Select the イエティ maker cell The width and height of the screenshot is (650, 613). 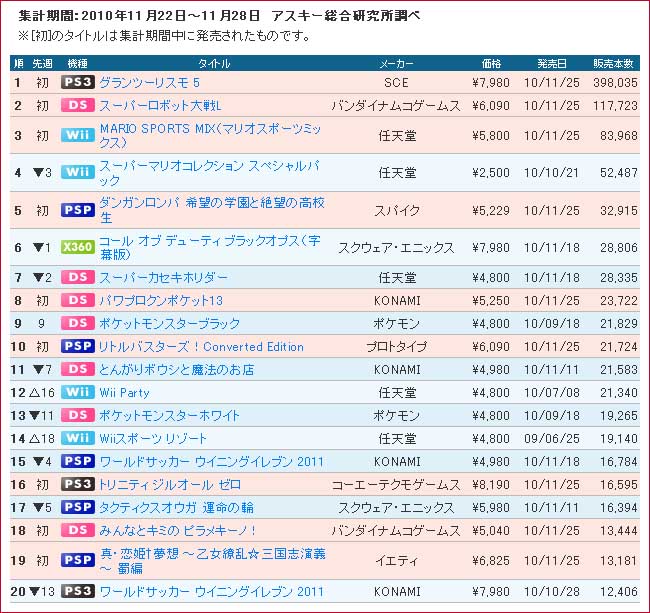(x=397, y=561)
